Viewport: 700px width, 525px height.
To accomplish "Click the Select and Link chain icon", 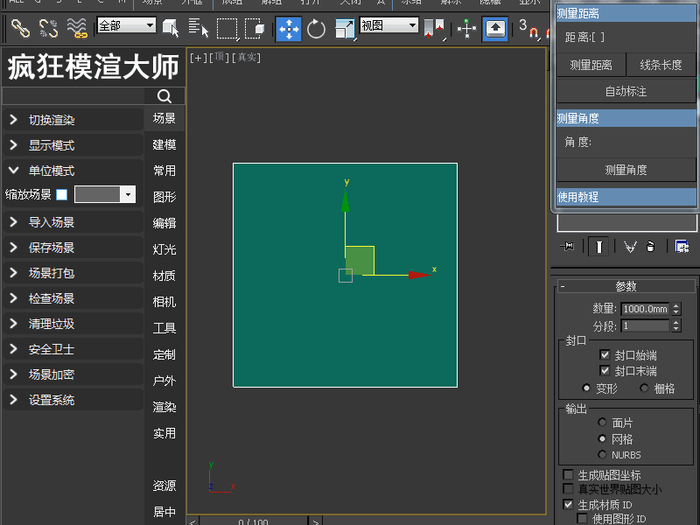I will click(20, 27).
